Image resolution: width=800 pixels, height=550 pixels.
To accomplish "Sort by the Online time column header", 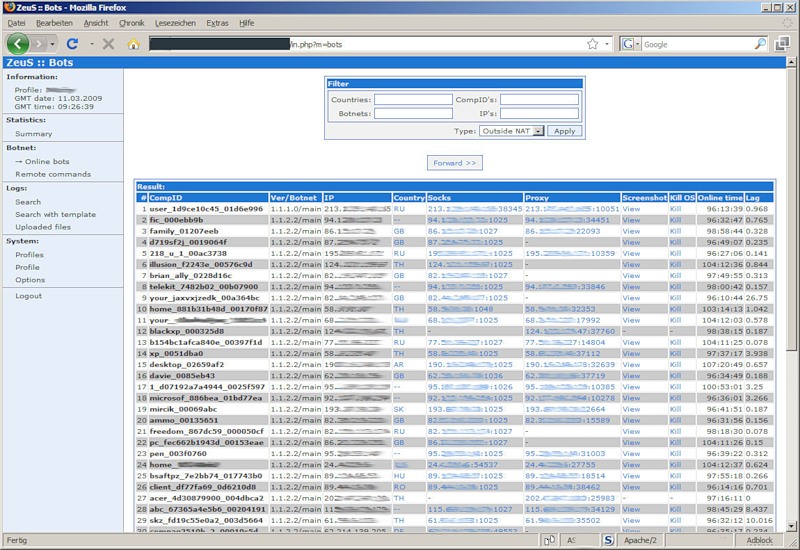I will pyautogui.click(x=720, y=198).
